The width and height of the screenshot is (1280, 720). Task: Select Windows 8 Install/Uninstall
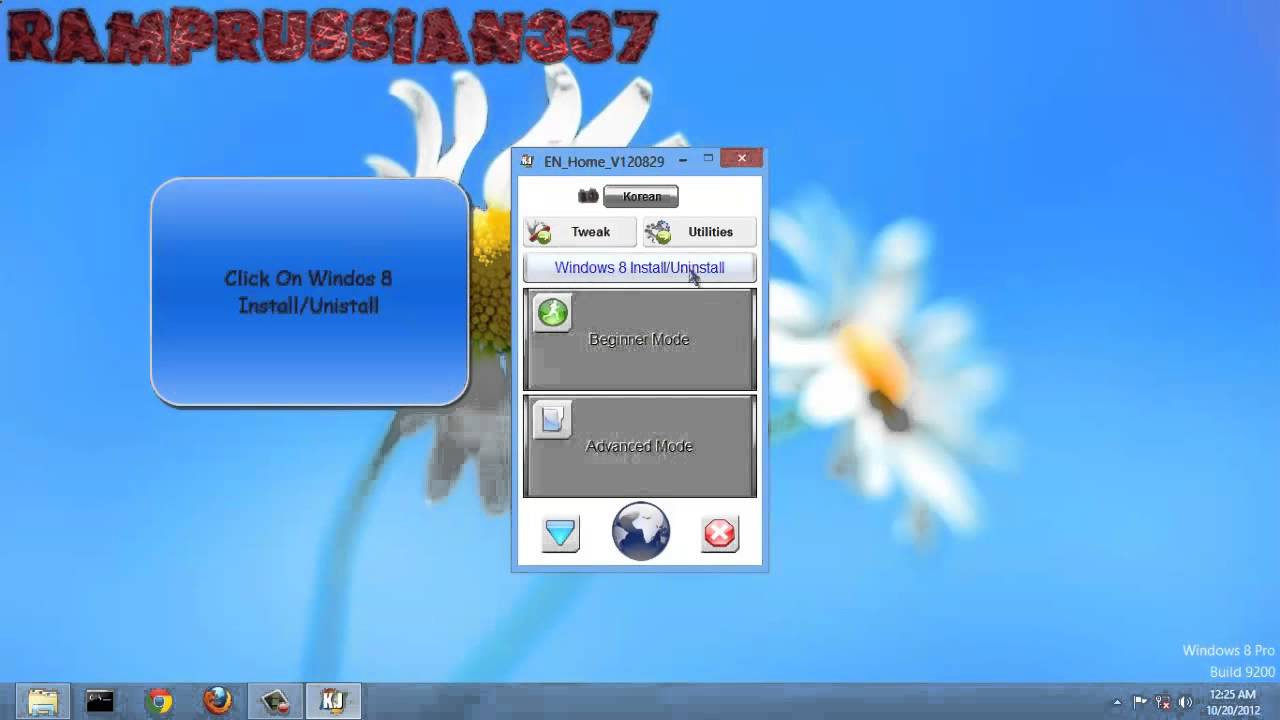pyautogui.click(x=640, y=268)
